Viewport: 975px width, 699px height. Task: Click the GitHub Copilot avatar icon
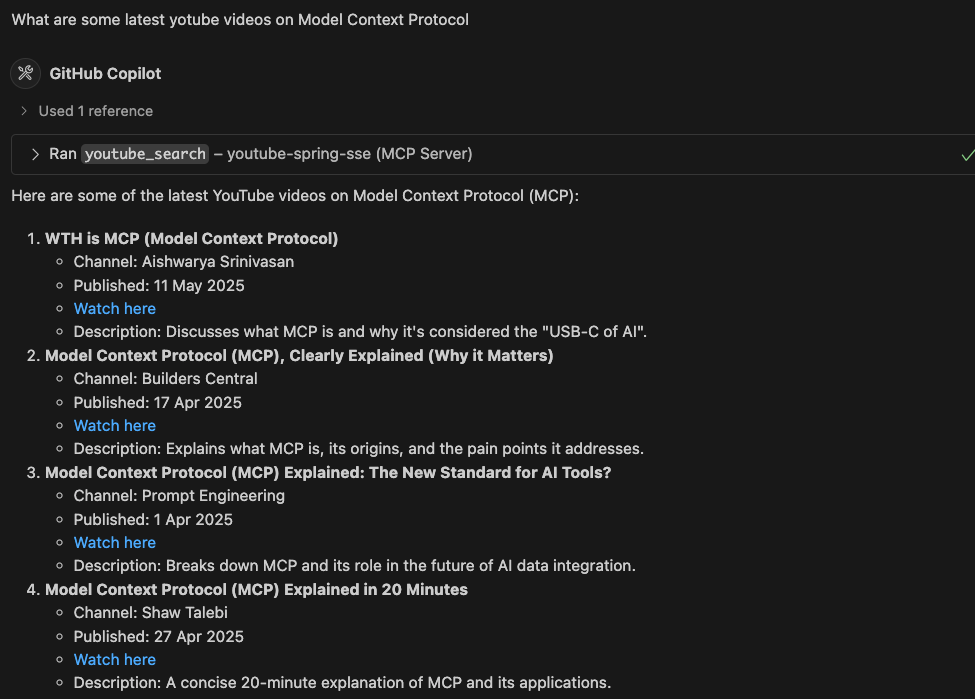[26, 73]
